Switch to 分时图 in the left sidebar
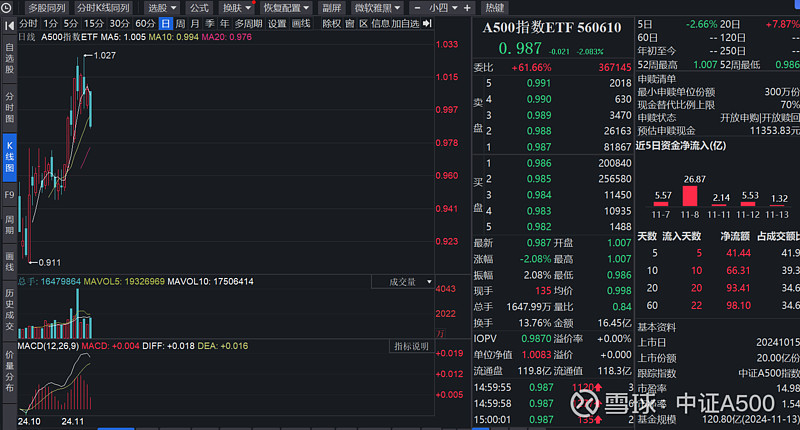The image size is (800, 430). coord(9,107)
